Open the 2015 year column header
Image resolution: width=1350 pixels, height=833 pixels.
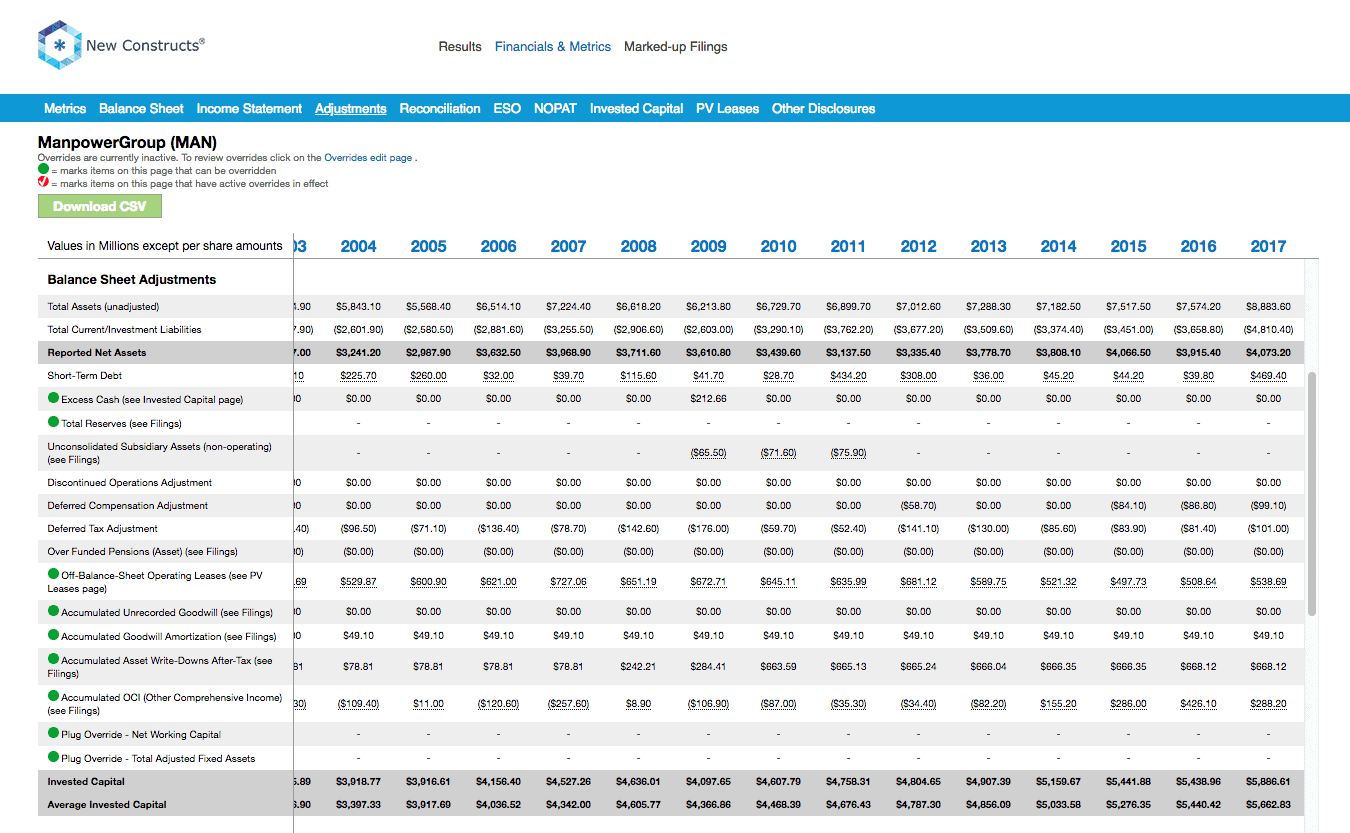click(x=1128, y=246)
